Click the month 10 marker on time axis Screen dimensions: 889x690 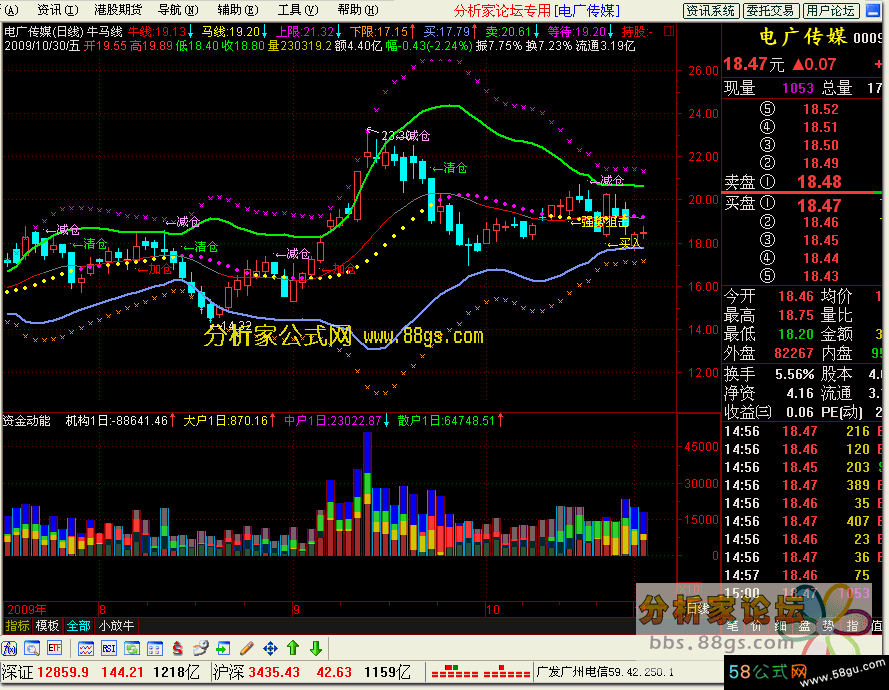click(x=493, y=609)
